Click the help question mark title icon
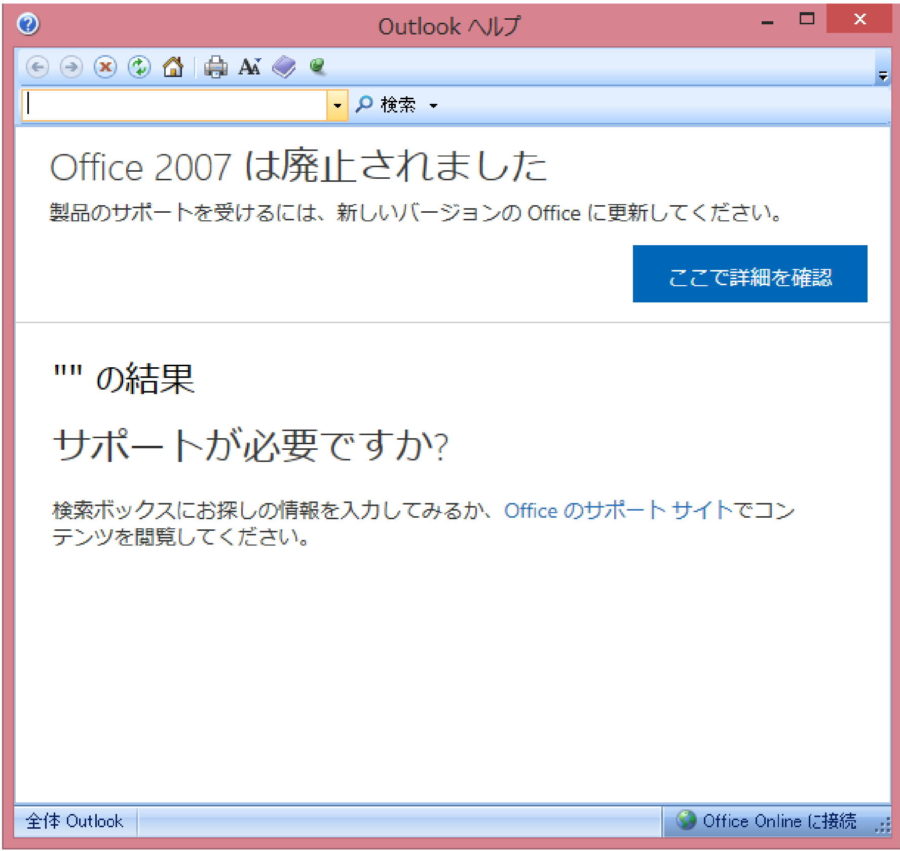Viewport: 900px width, 851px height. click(28, 24)
